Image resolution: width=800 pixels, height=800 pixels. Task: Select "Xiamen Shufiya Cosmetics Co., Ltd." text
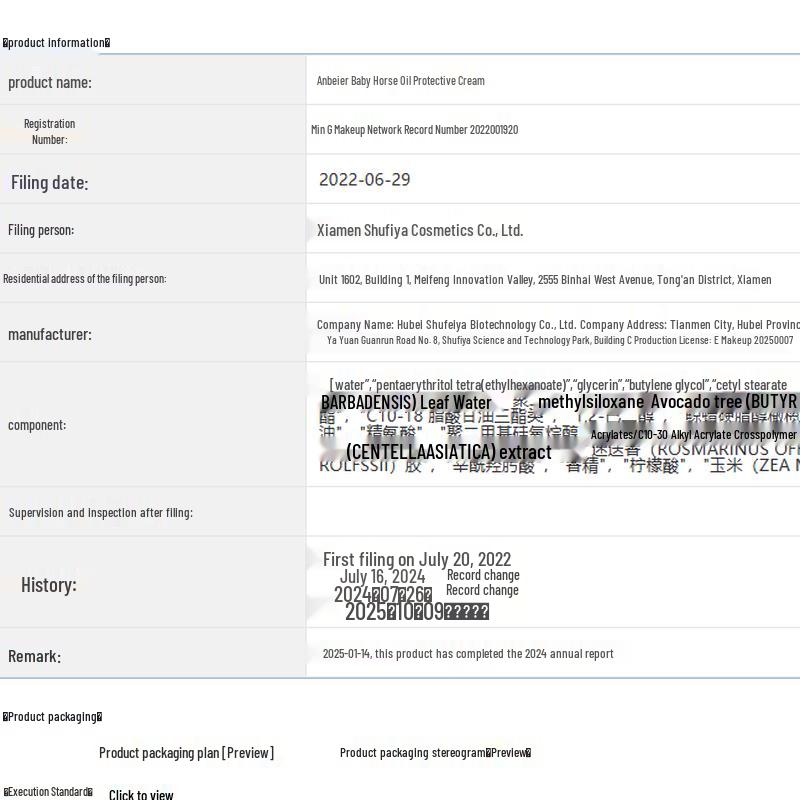coord(420,231)
